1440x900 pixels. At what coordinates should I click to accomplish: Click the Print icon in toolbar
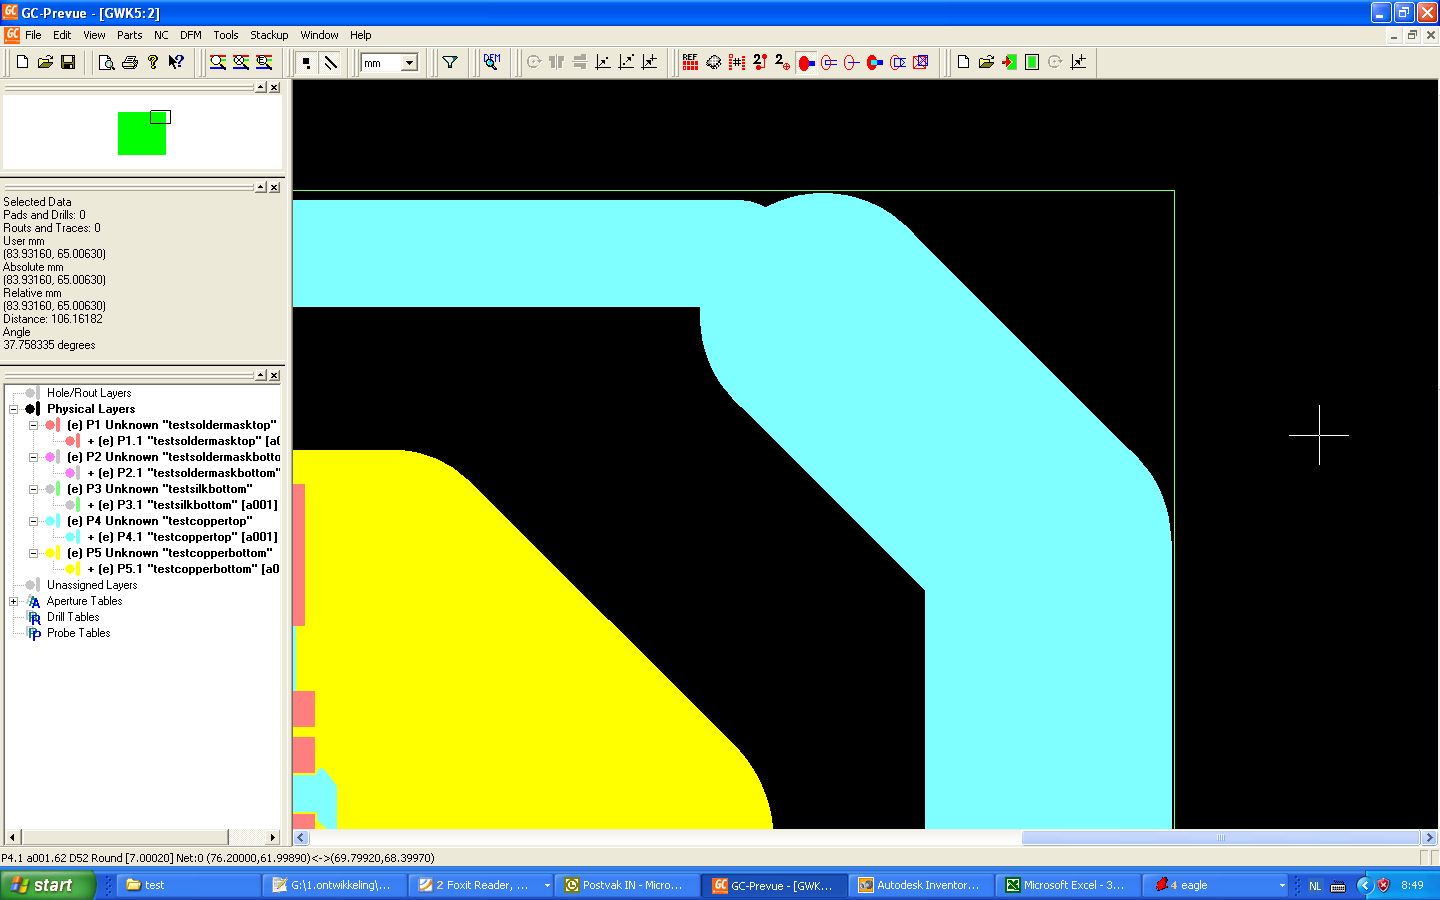point(130,62)
